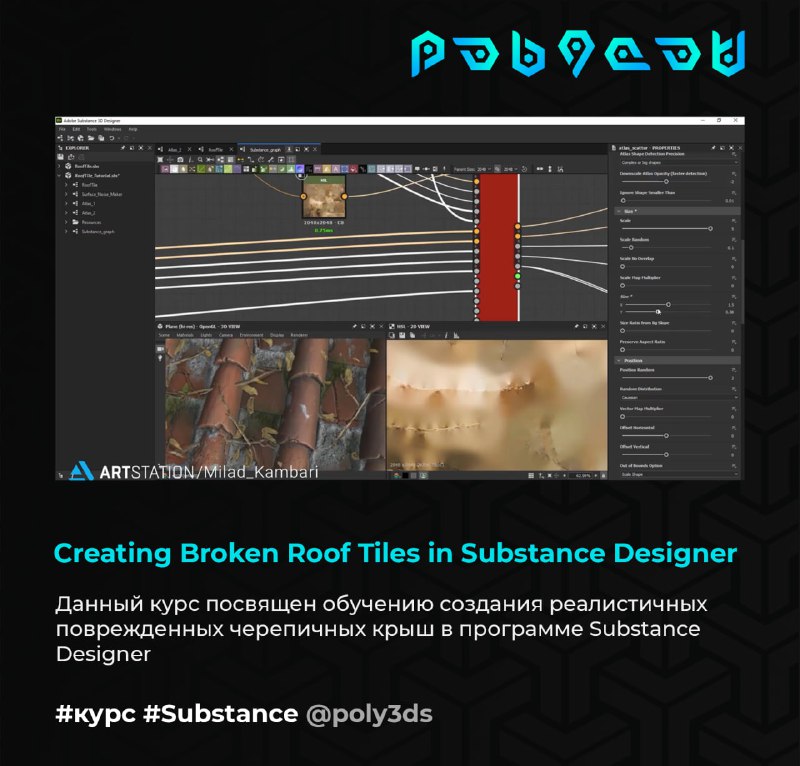Screen dimensions: 800x766
Task: Select Substance_graph in Explorer tree
Action: click(x=98, y=231)
